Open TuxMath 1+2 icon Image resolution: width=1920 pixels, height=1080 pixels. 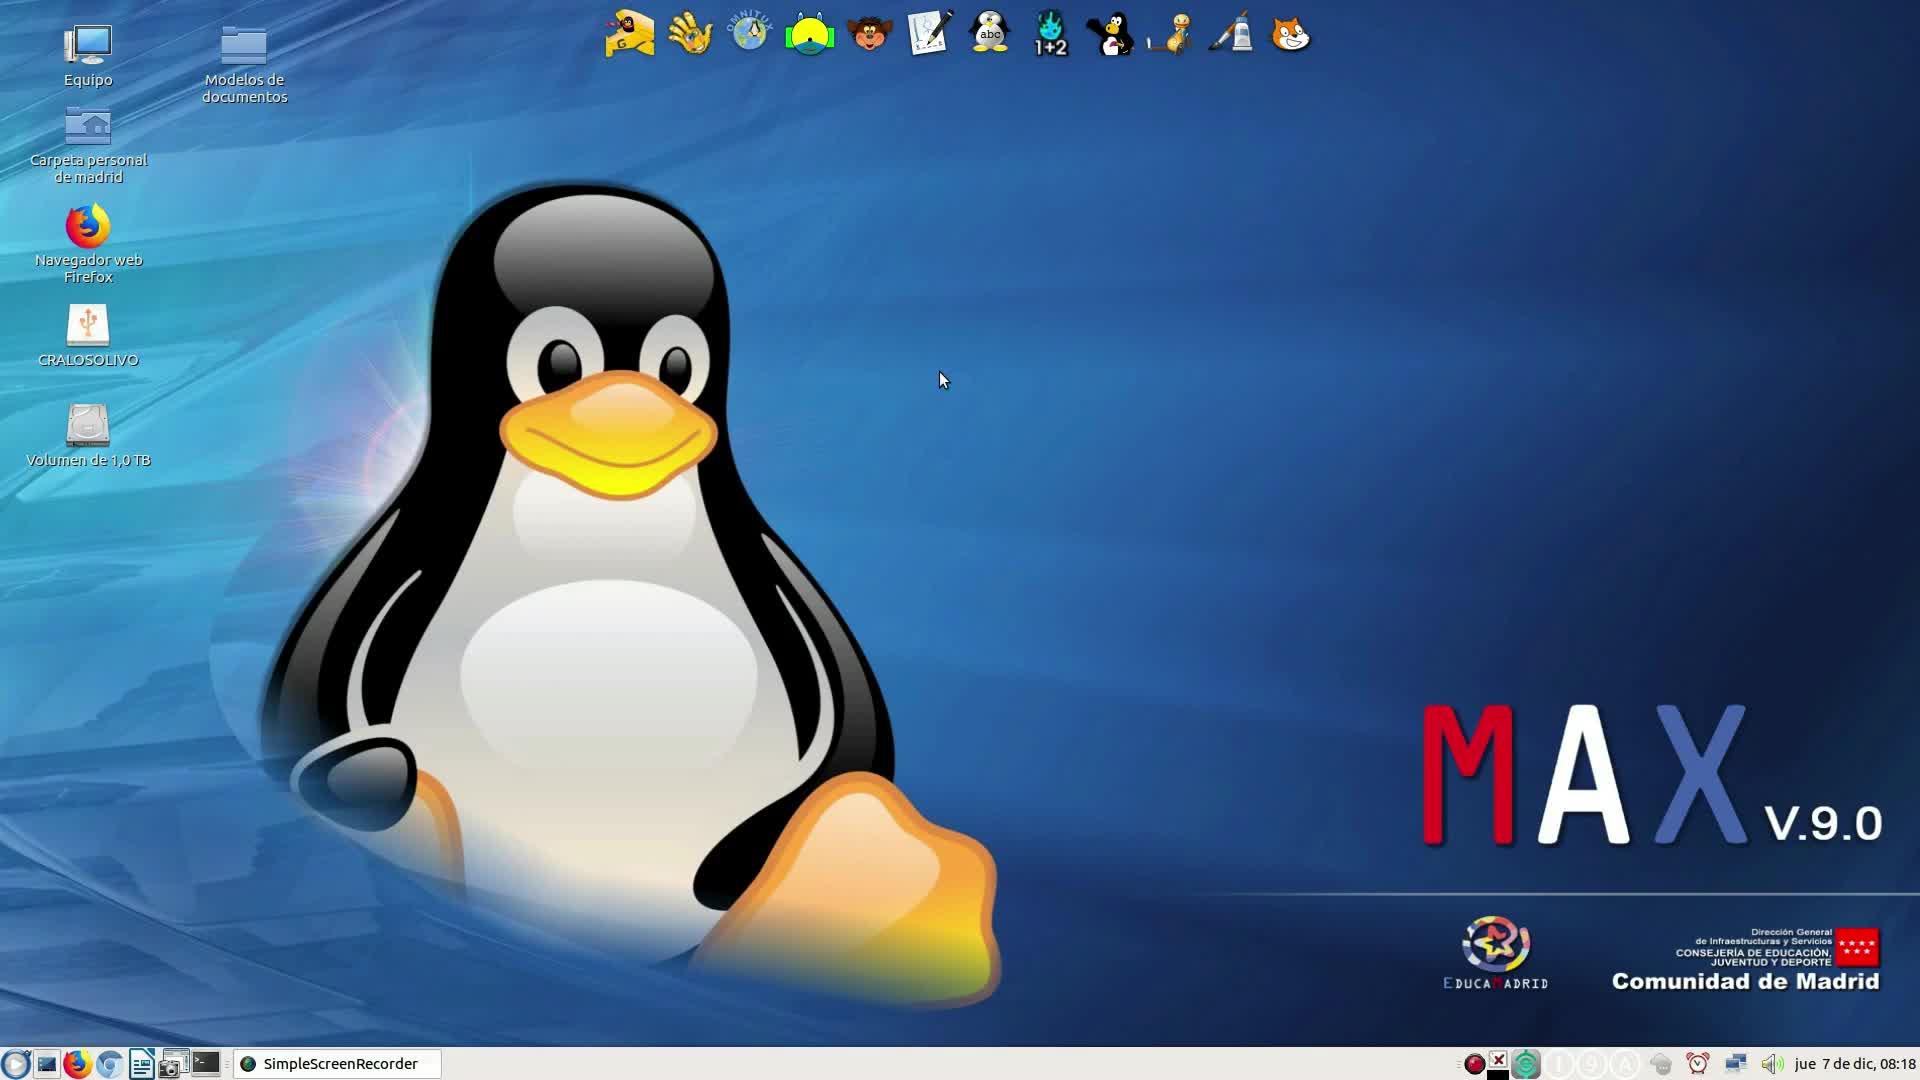coord(1050,34)
